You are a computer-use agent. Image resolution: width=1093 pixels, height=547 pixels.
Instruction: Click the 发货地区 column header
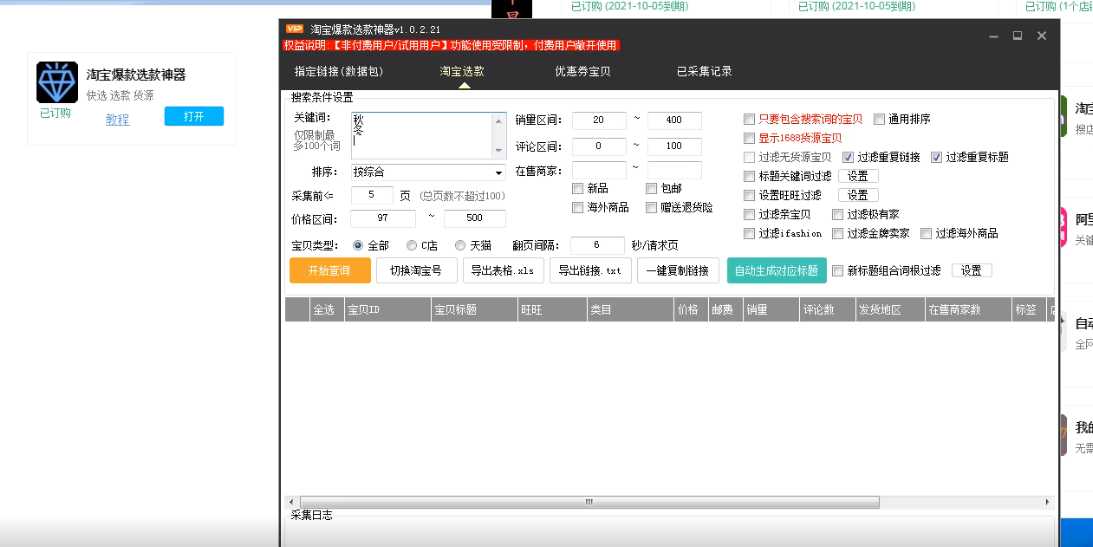pyautogui.click(x=889, y=309)
